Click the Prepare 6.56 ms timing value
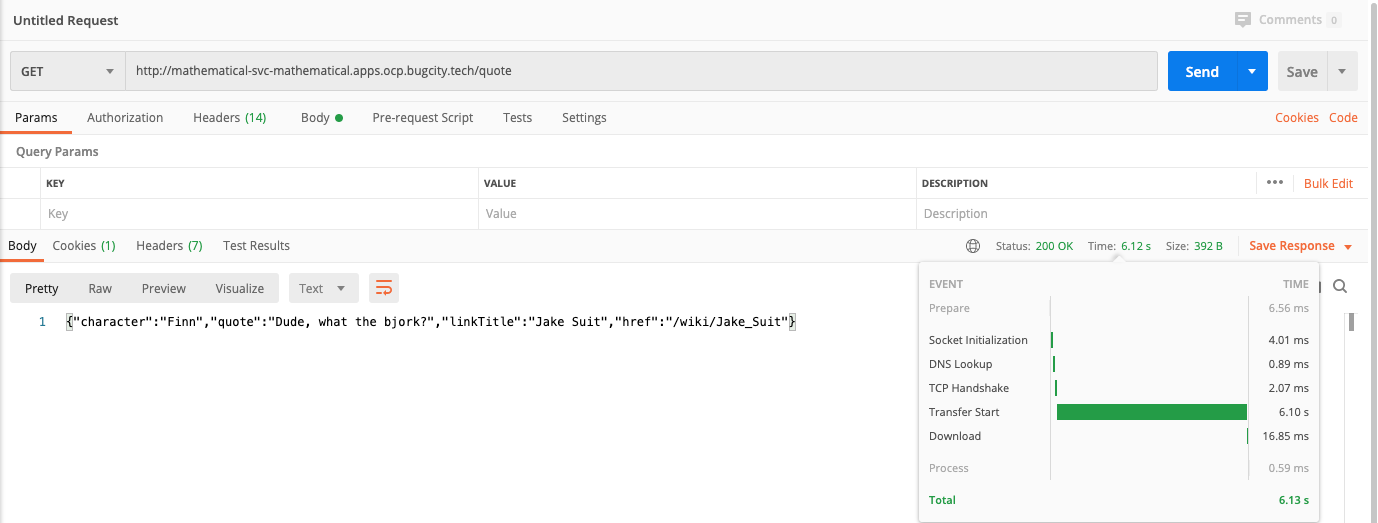Screen dimensions: 1378x523 pos(1288,308)
